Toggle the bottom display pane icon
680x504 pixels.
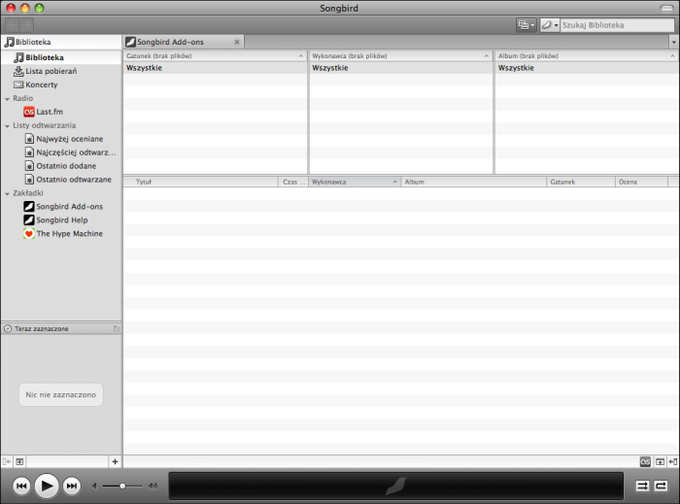[660, 462]
